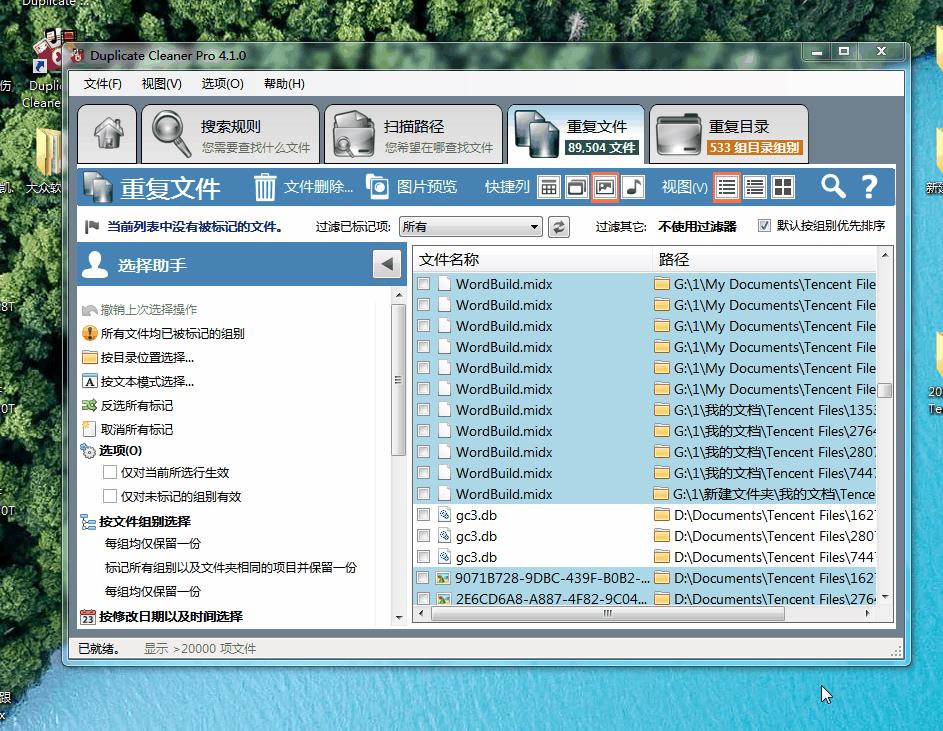Select the music note quick column icon
Viewport: 943px width, 731px height.
point(633,188)
